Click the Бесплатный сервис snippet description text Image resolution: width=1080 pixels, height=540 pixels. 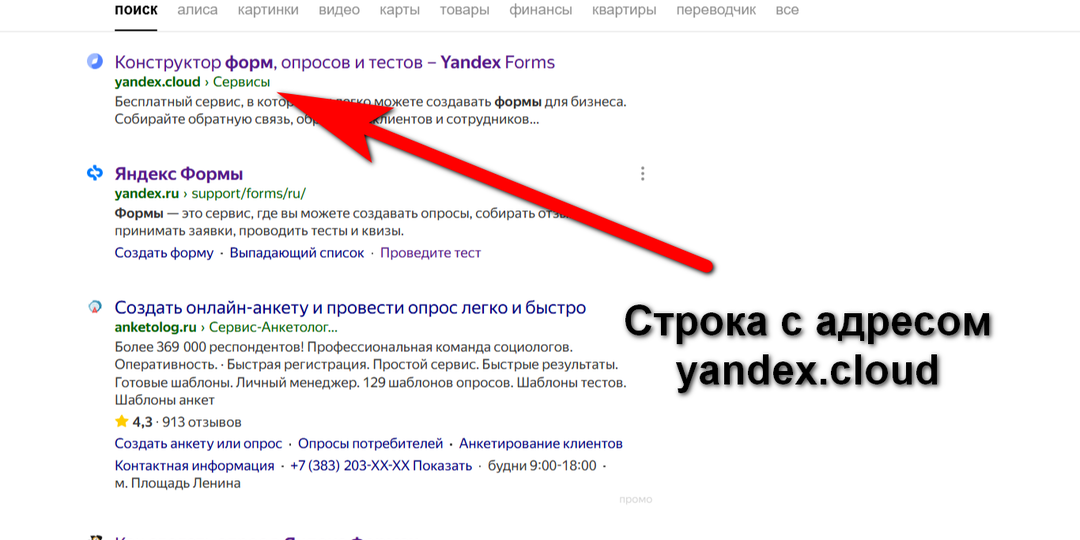(x=371, y=111)
